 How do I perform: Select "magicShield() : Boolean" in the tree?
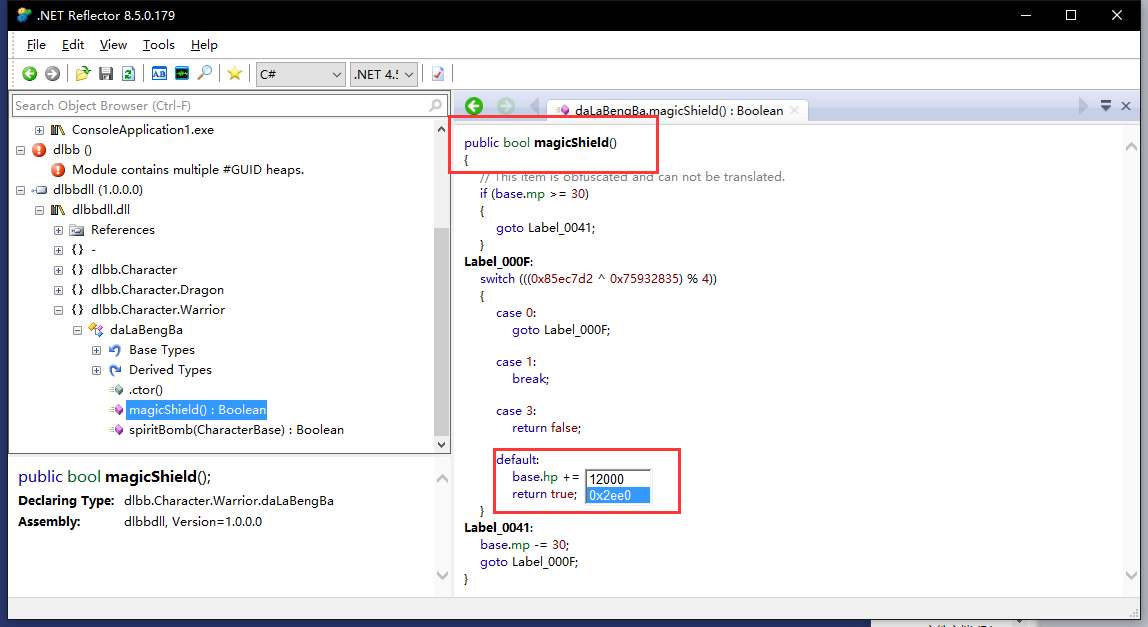(x=197, y=410)
